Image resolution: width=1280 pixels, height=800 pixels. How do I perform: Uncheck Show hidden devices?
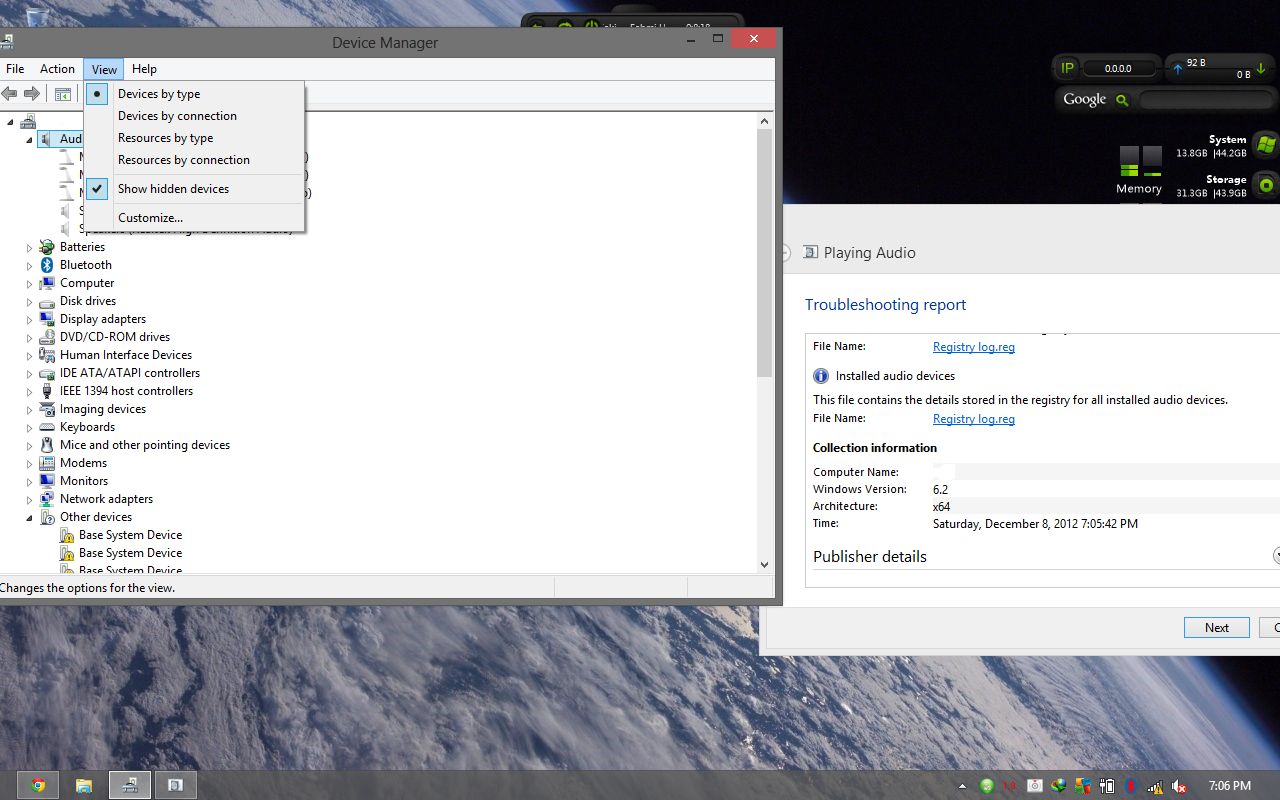pyautogui.click(x=173, y=189)
